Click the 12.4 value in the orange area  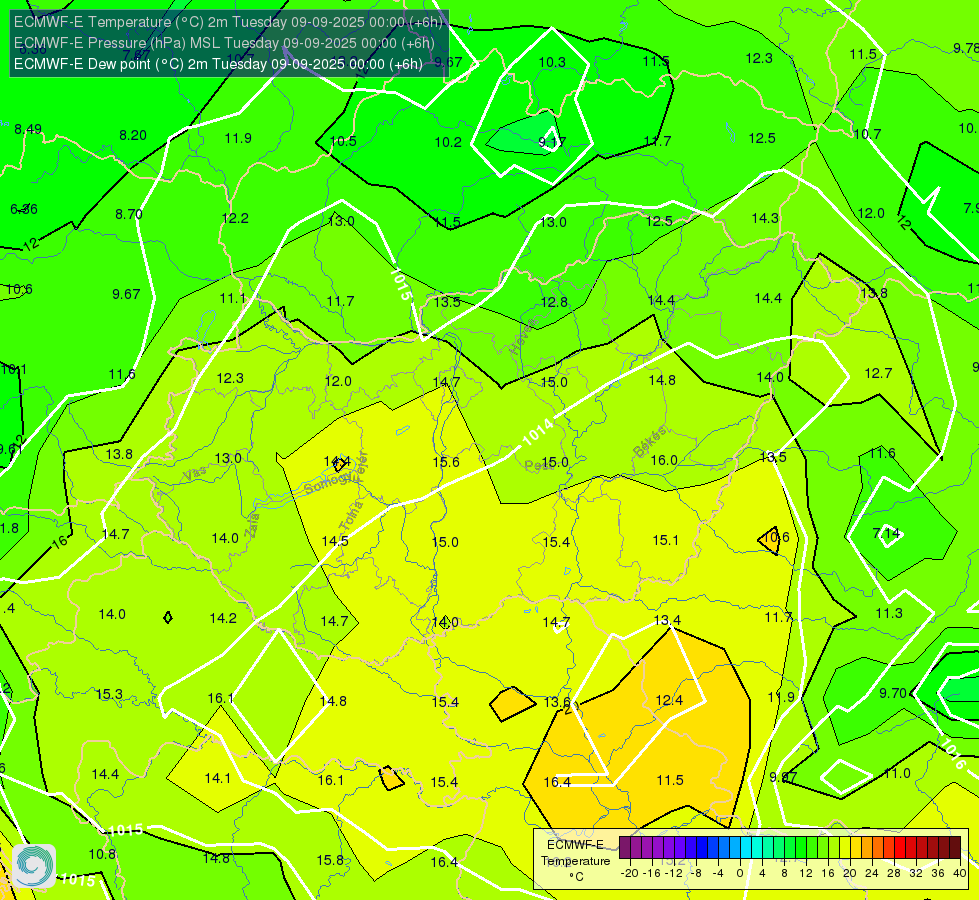pos(669,701)
